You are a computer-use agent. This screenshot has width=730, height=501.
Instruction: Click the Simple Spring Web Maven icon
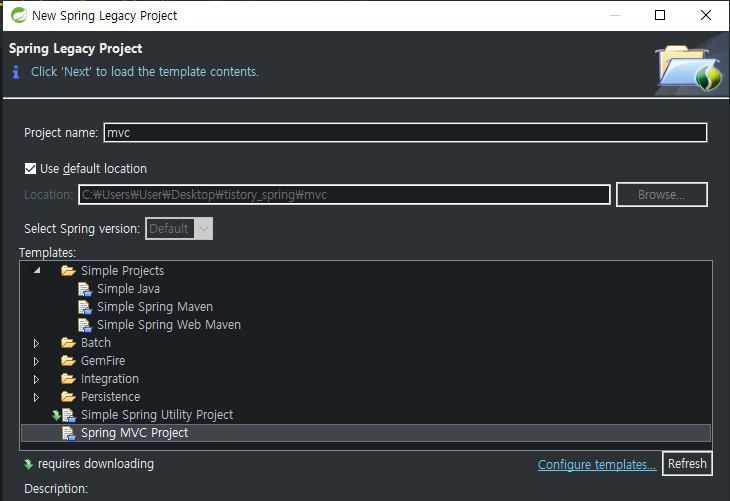(x=85, y=325)
